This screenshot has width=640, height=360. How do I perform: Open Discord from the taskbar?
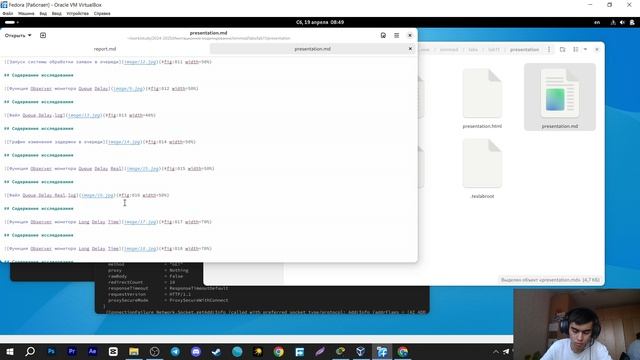[196, 351]
